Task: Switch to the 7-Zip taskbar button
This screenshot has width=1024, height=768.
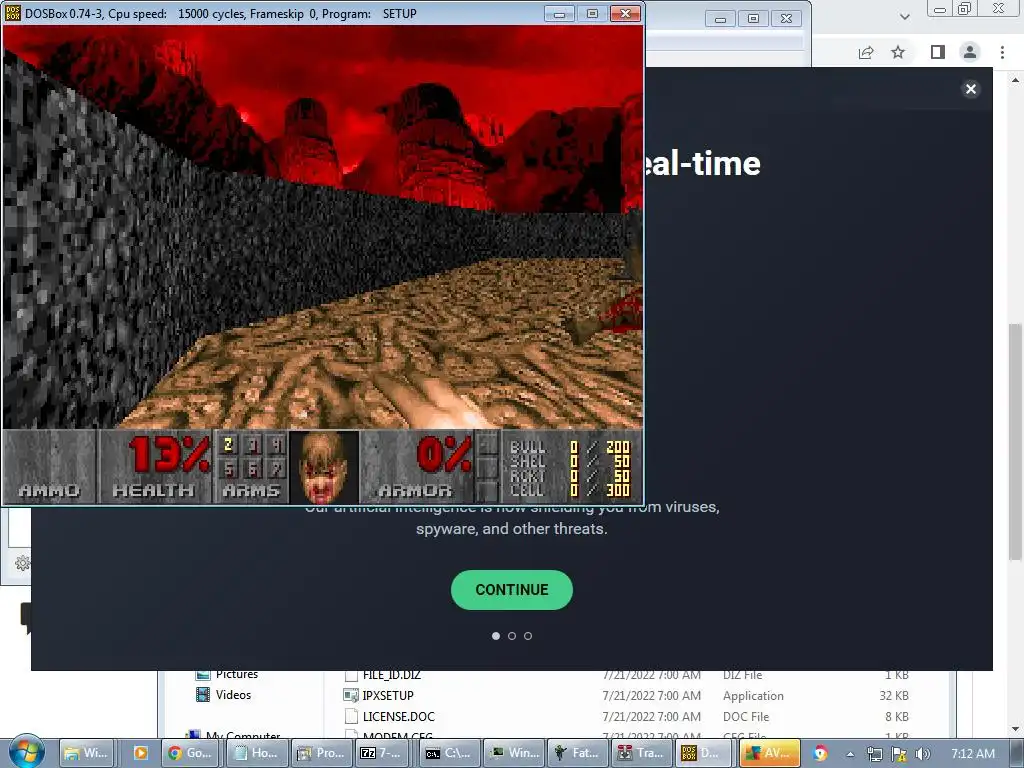Action: coord(381,753)
